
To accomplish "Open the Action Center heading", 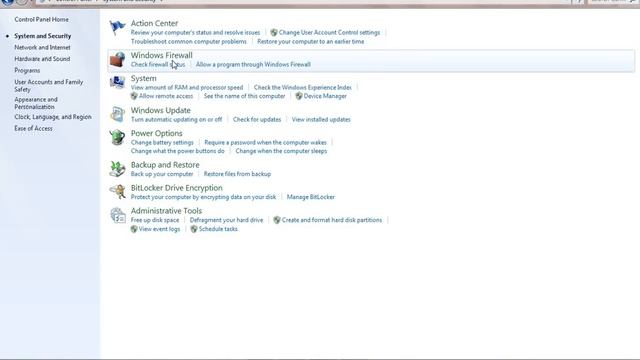I will pos(154,24).
